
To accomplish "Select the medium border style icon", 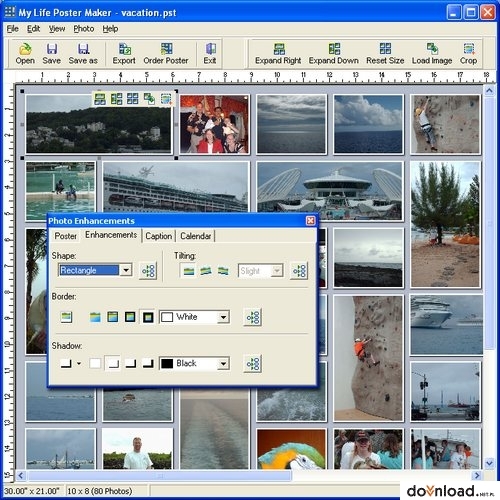I will [112, 317].
